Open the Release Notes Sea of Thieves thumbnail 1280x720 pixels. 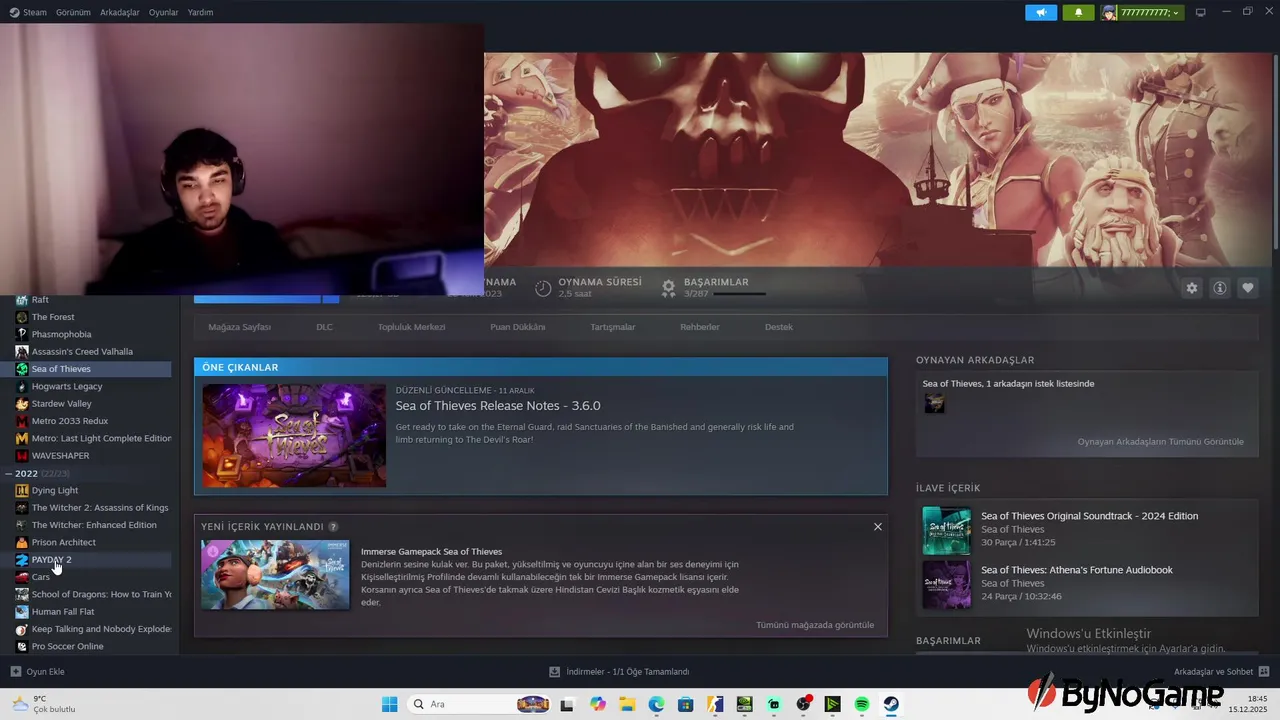pos(294,435)
